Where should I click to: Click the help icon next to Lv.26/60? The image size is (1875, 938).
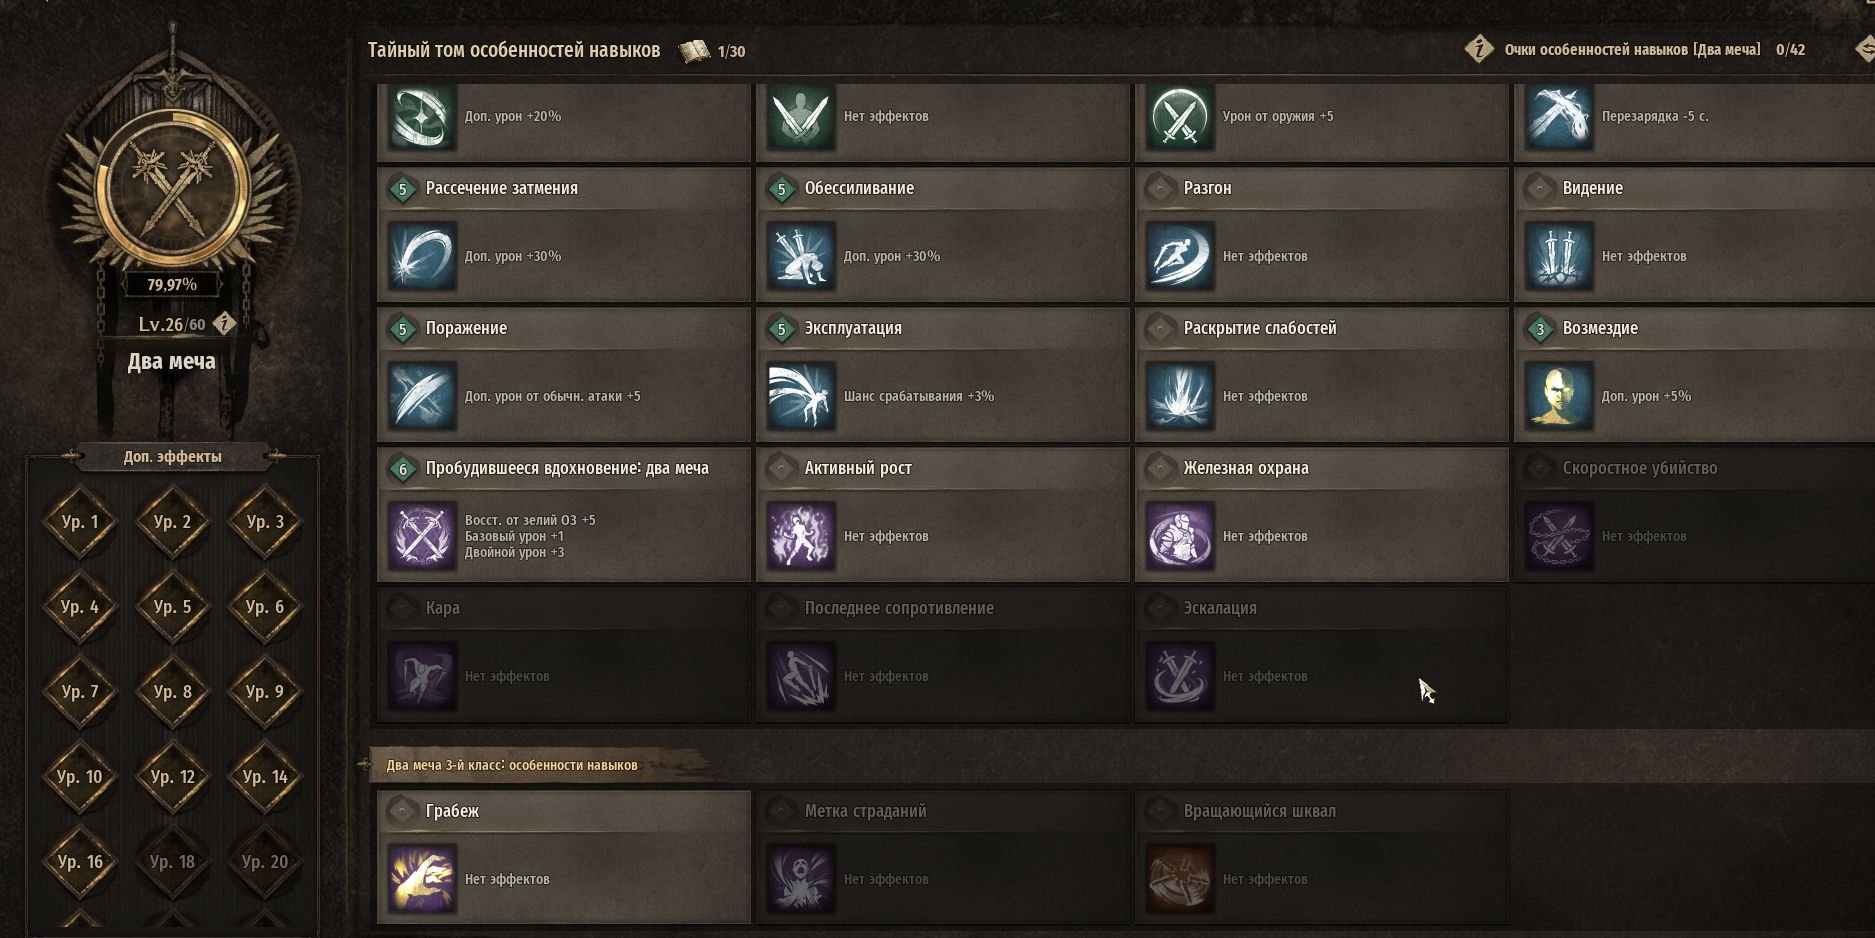[224, 323]
